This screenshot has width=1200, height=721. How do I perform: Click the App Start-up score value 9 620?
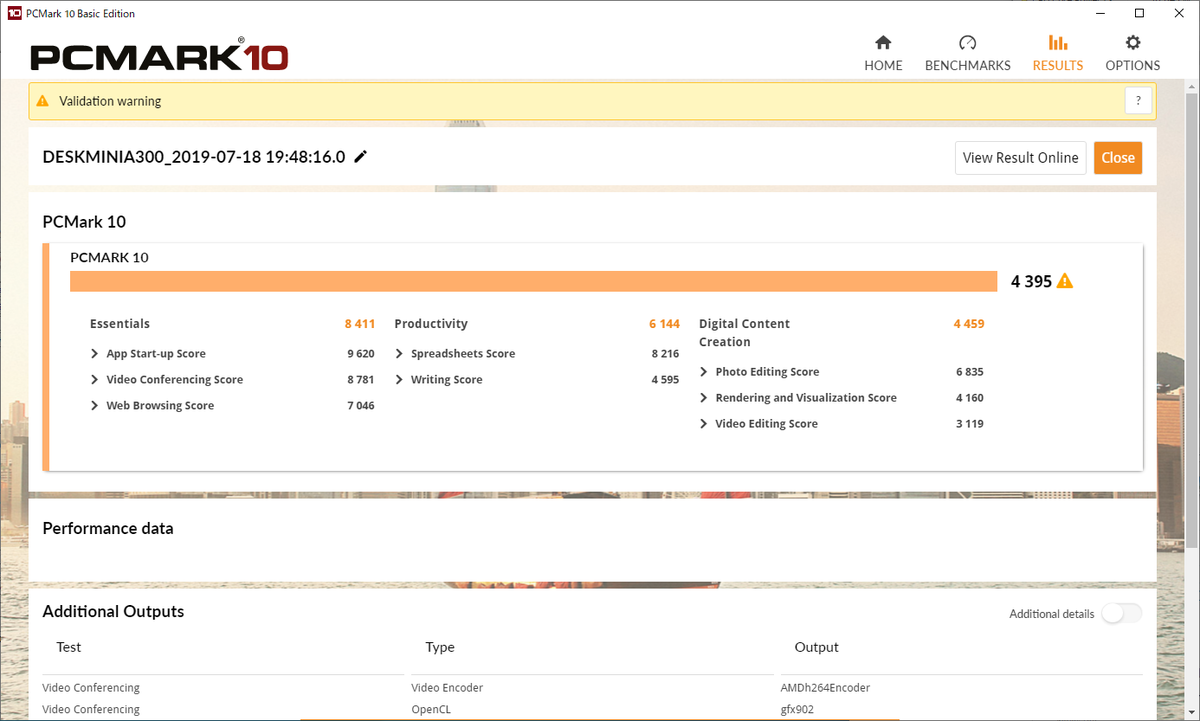[361, 354]
